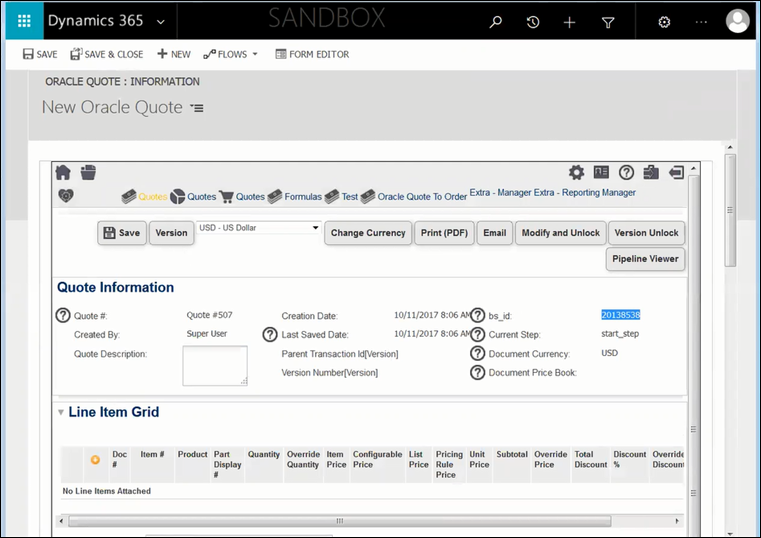Open the FORM EDITOR
761x538 pixels.
click(x=312, y=54)
